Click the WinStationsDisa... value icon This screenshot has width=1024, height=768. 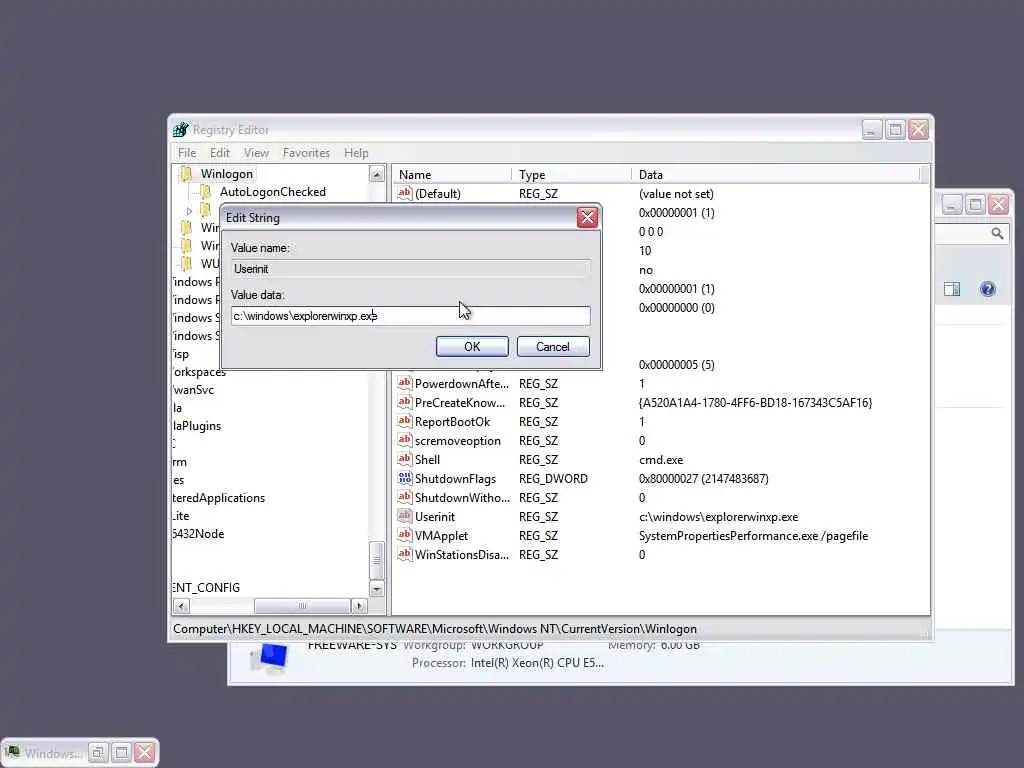[405, 554]
